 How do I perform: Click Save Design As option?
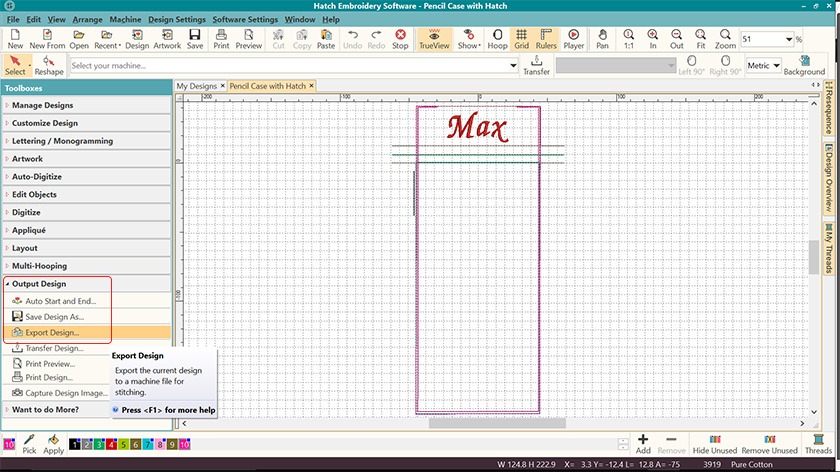(x=54, y=317)
